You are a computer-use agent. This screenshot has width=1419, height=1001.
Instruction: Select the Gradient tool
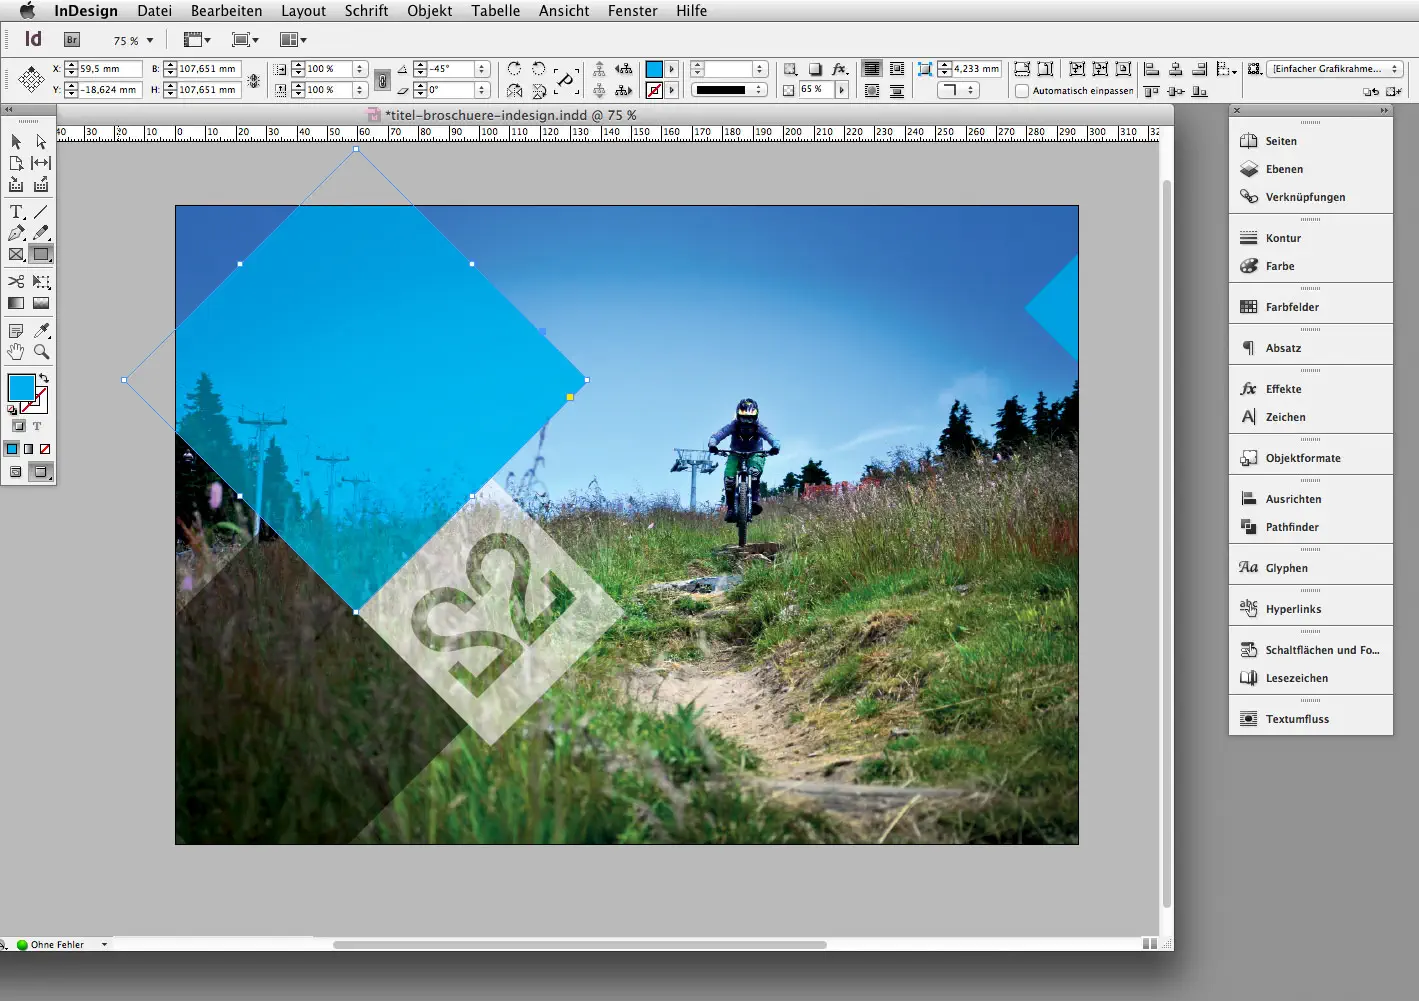pos(16,303)
